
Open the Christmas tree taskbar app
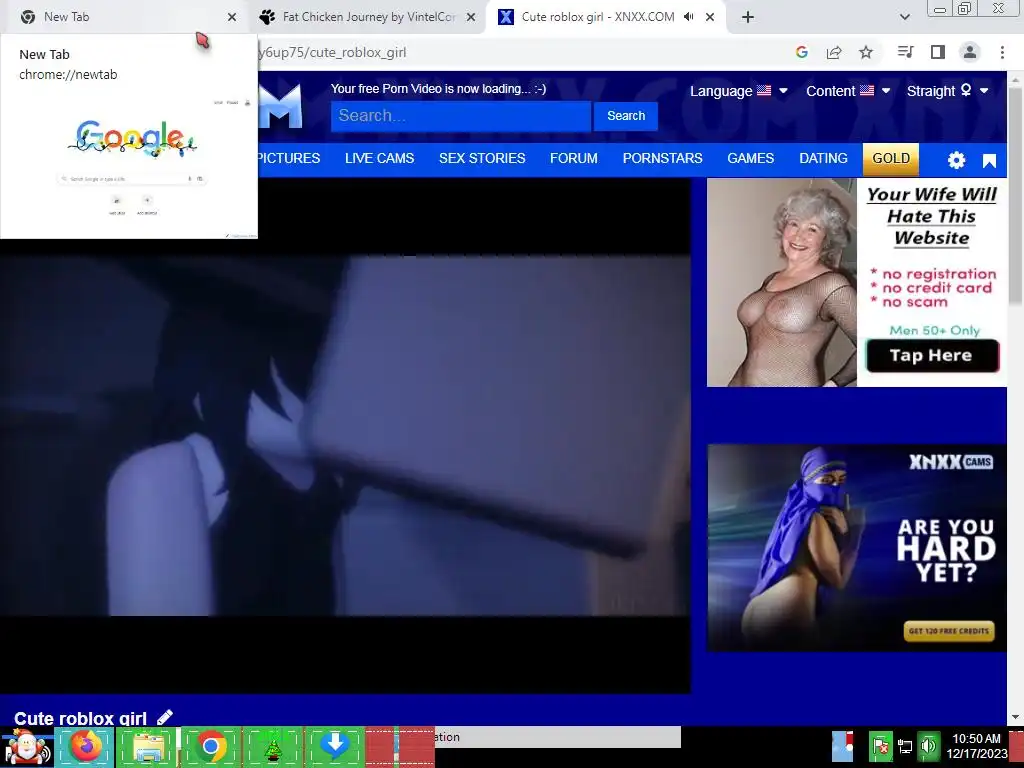pos(273,746)
